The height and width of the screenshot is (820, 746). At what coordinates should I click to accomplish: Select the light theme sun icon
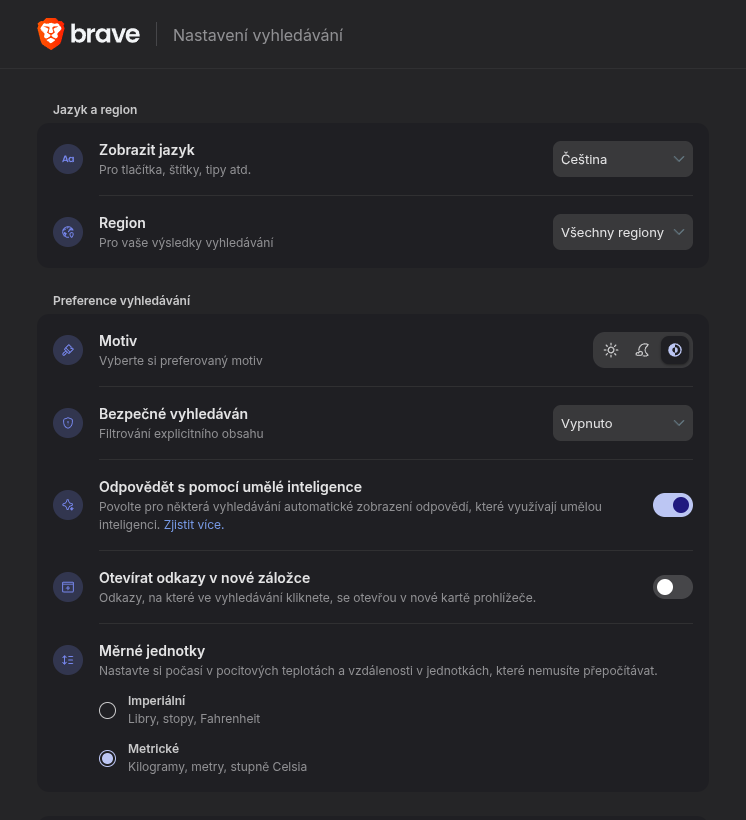(x=611, y=350)
